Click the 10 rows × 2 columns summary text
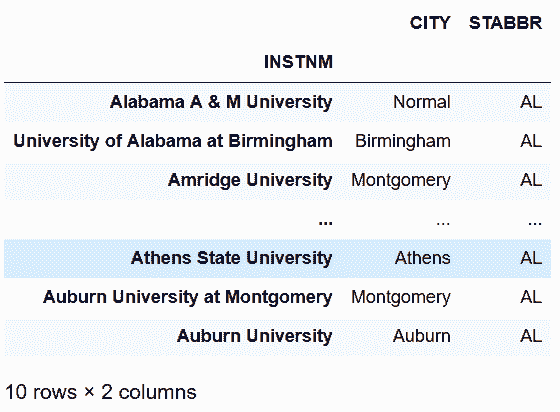Image resolution: width=560 pixels, height=412 pixels. (x=101, y=392)
